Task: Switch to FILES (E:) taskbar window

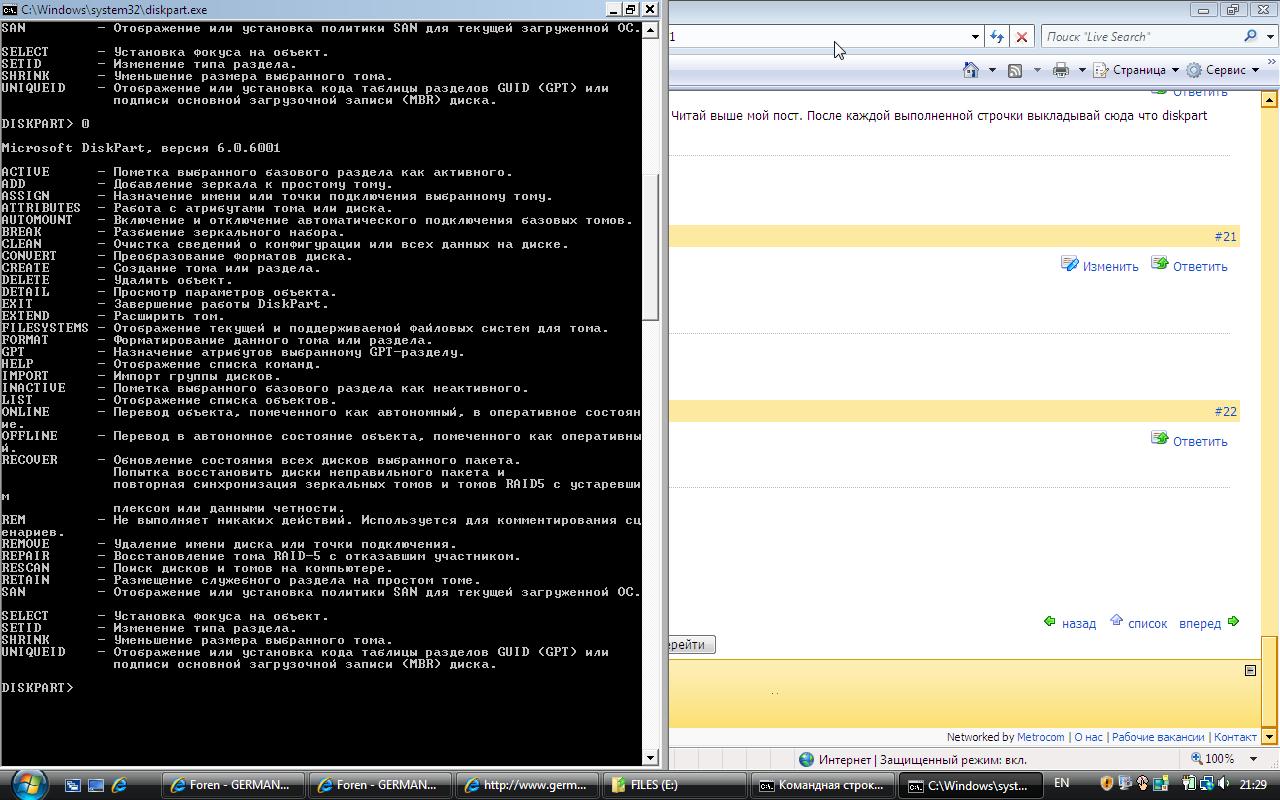Action: click(676, 785)
